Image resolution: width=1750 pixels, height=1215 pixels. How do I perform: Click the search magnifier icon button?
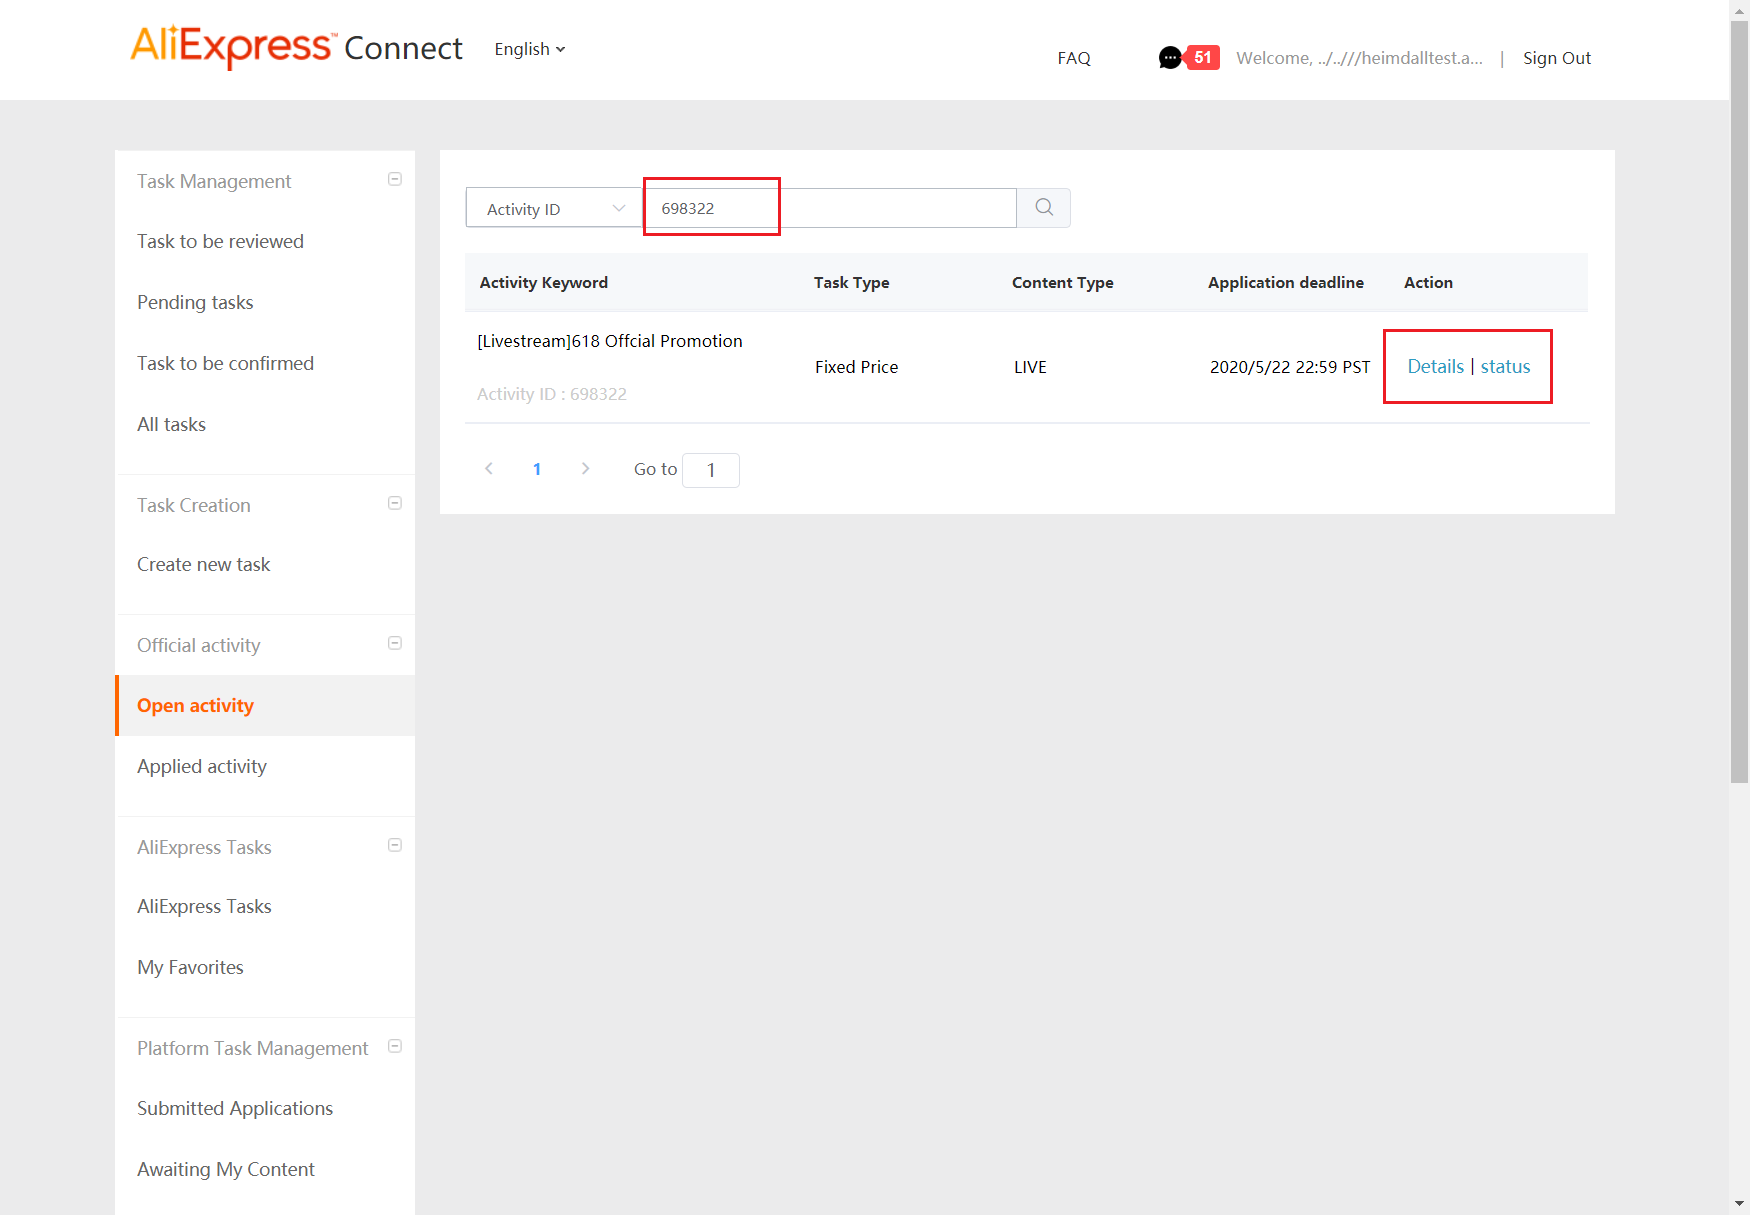(1044, 208)
